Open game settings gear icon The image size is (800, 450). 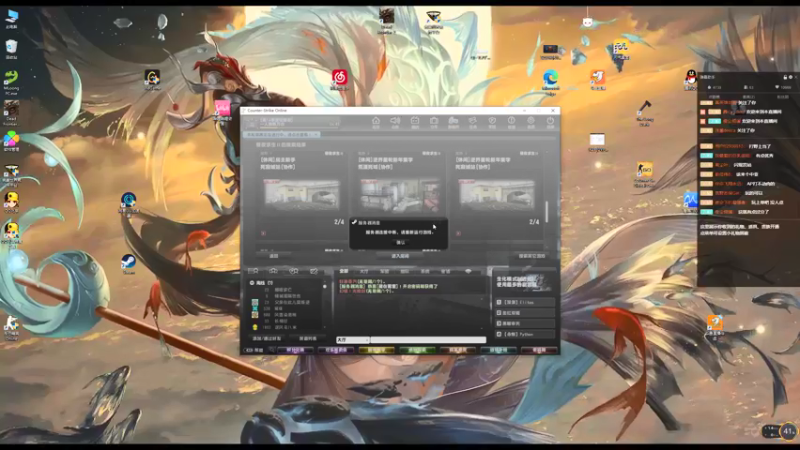[531, 121]
